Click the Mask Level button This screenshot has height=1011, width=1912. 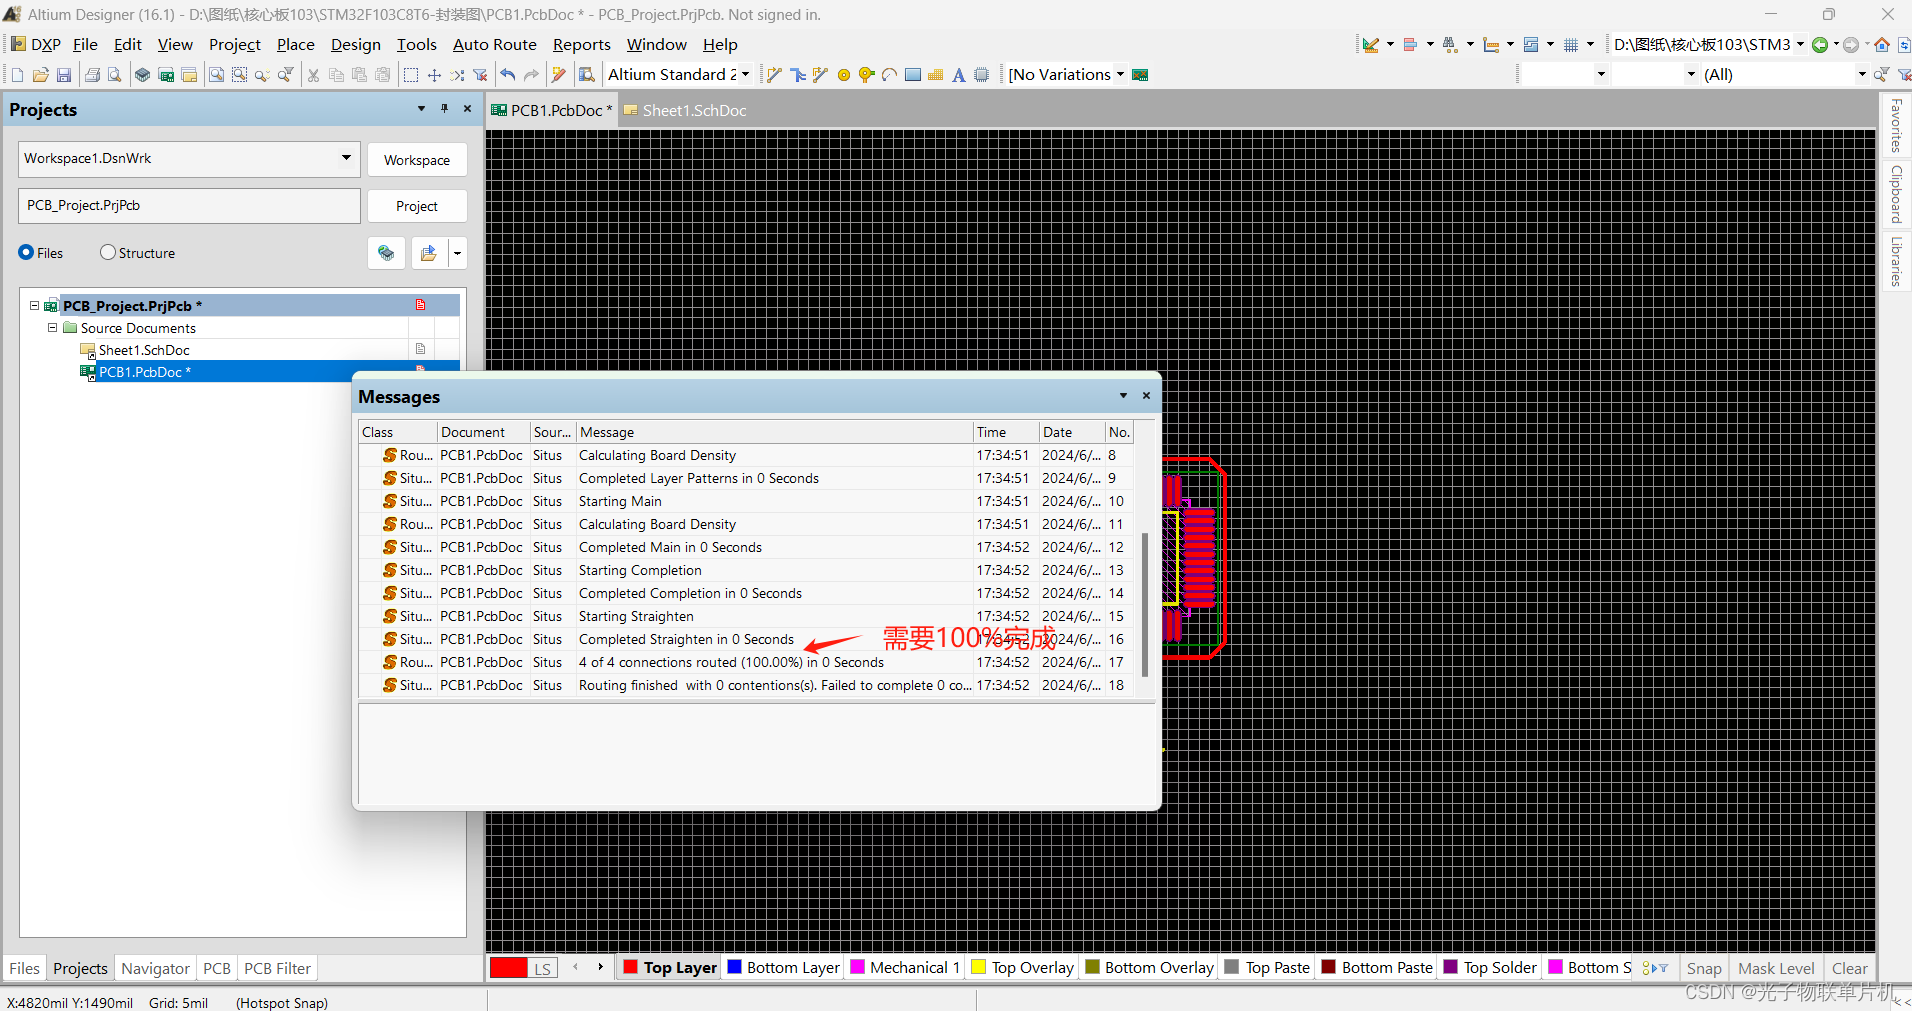pos(1776,968)
